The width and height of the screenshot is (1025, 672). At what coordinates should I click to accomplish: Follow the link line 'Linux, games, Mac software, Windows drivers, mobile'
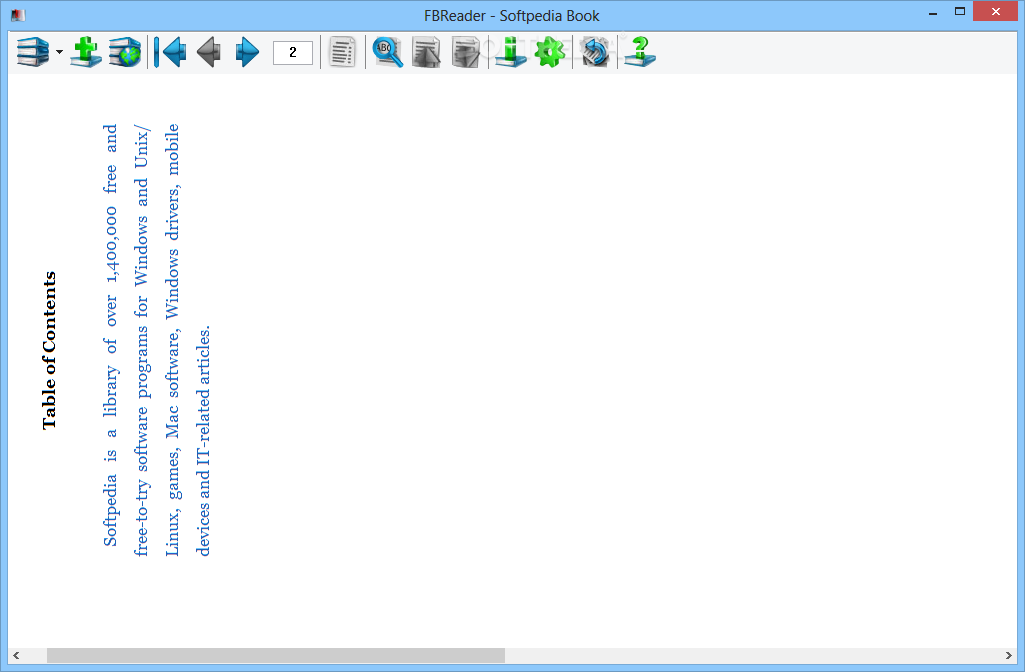click(x=173, y=340)
